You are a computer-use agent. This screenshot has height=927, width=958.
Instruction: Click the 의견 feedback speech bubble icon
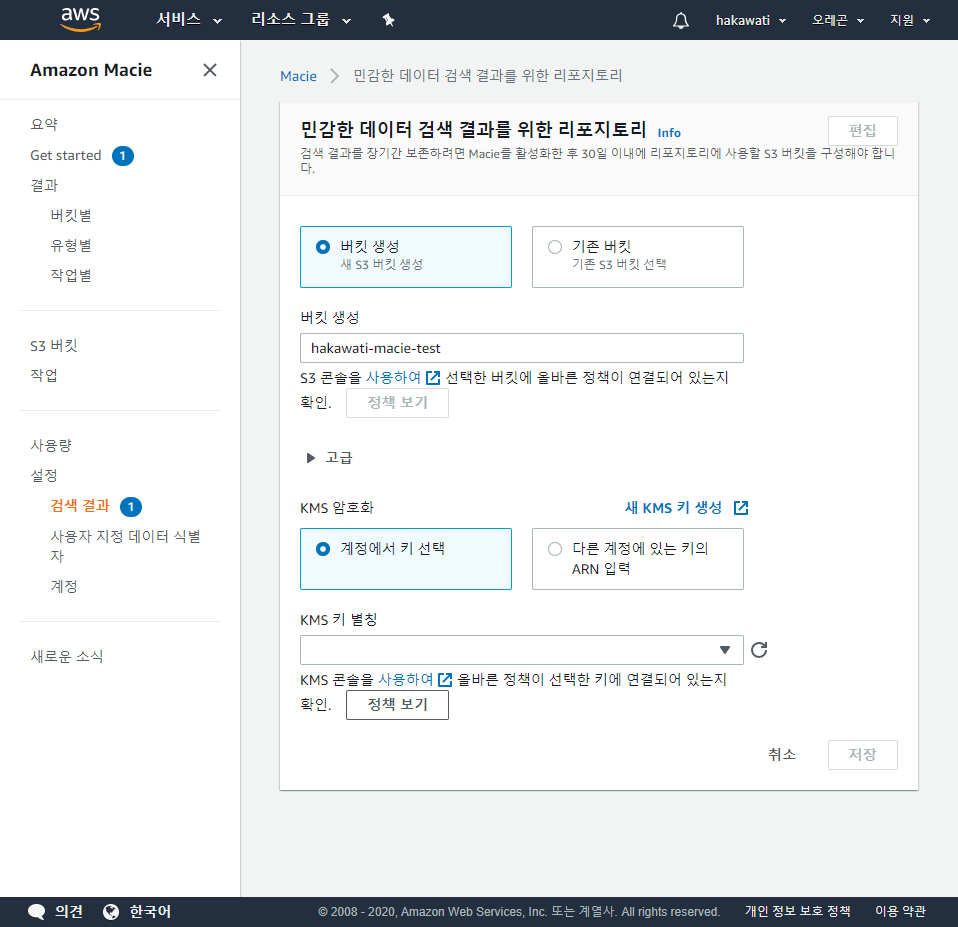[37, 912]
